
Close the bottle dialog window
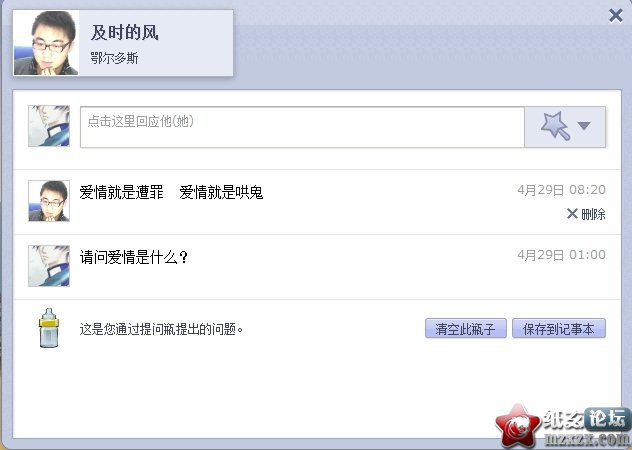pyautogui.click(x=615, y=16)
